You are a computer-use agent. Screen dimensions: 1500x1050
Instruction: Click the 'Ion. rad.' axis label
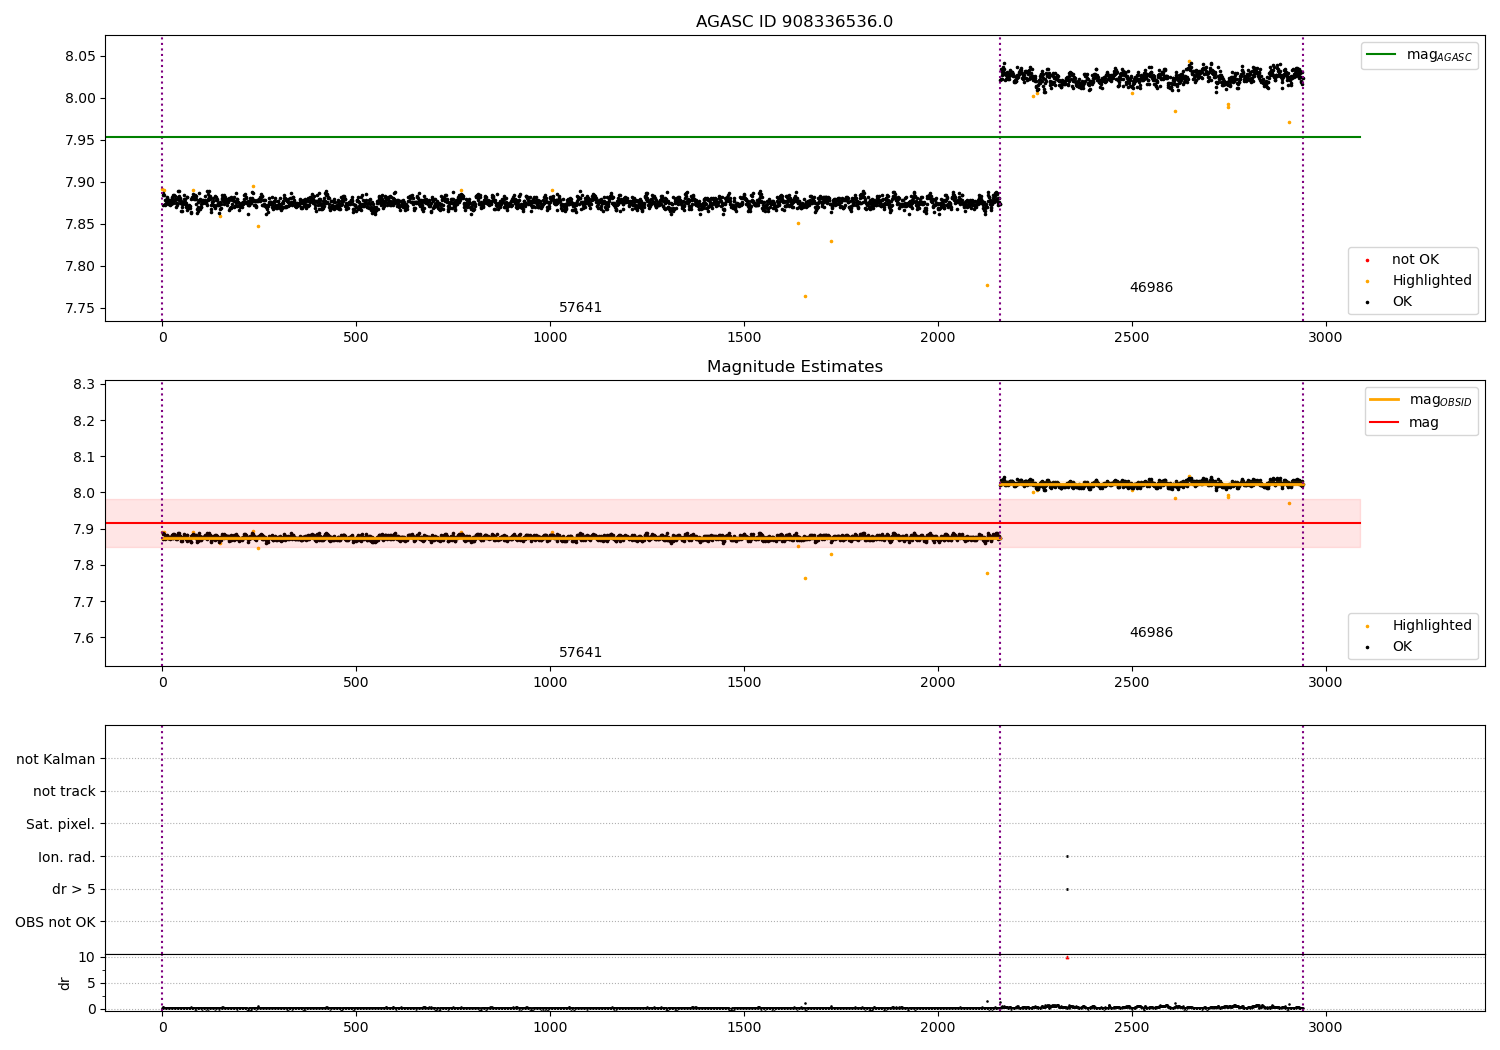pyautogui.click(x=67, y=858)
